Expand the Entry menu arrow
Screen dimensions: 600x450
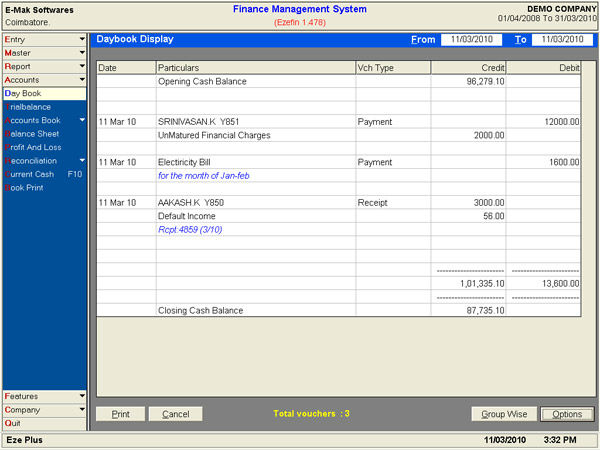[82, 39]
